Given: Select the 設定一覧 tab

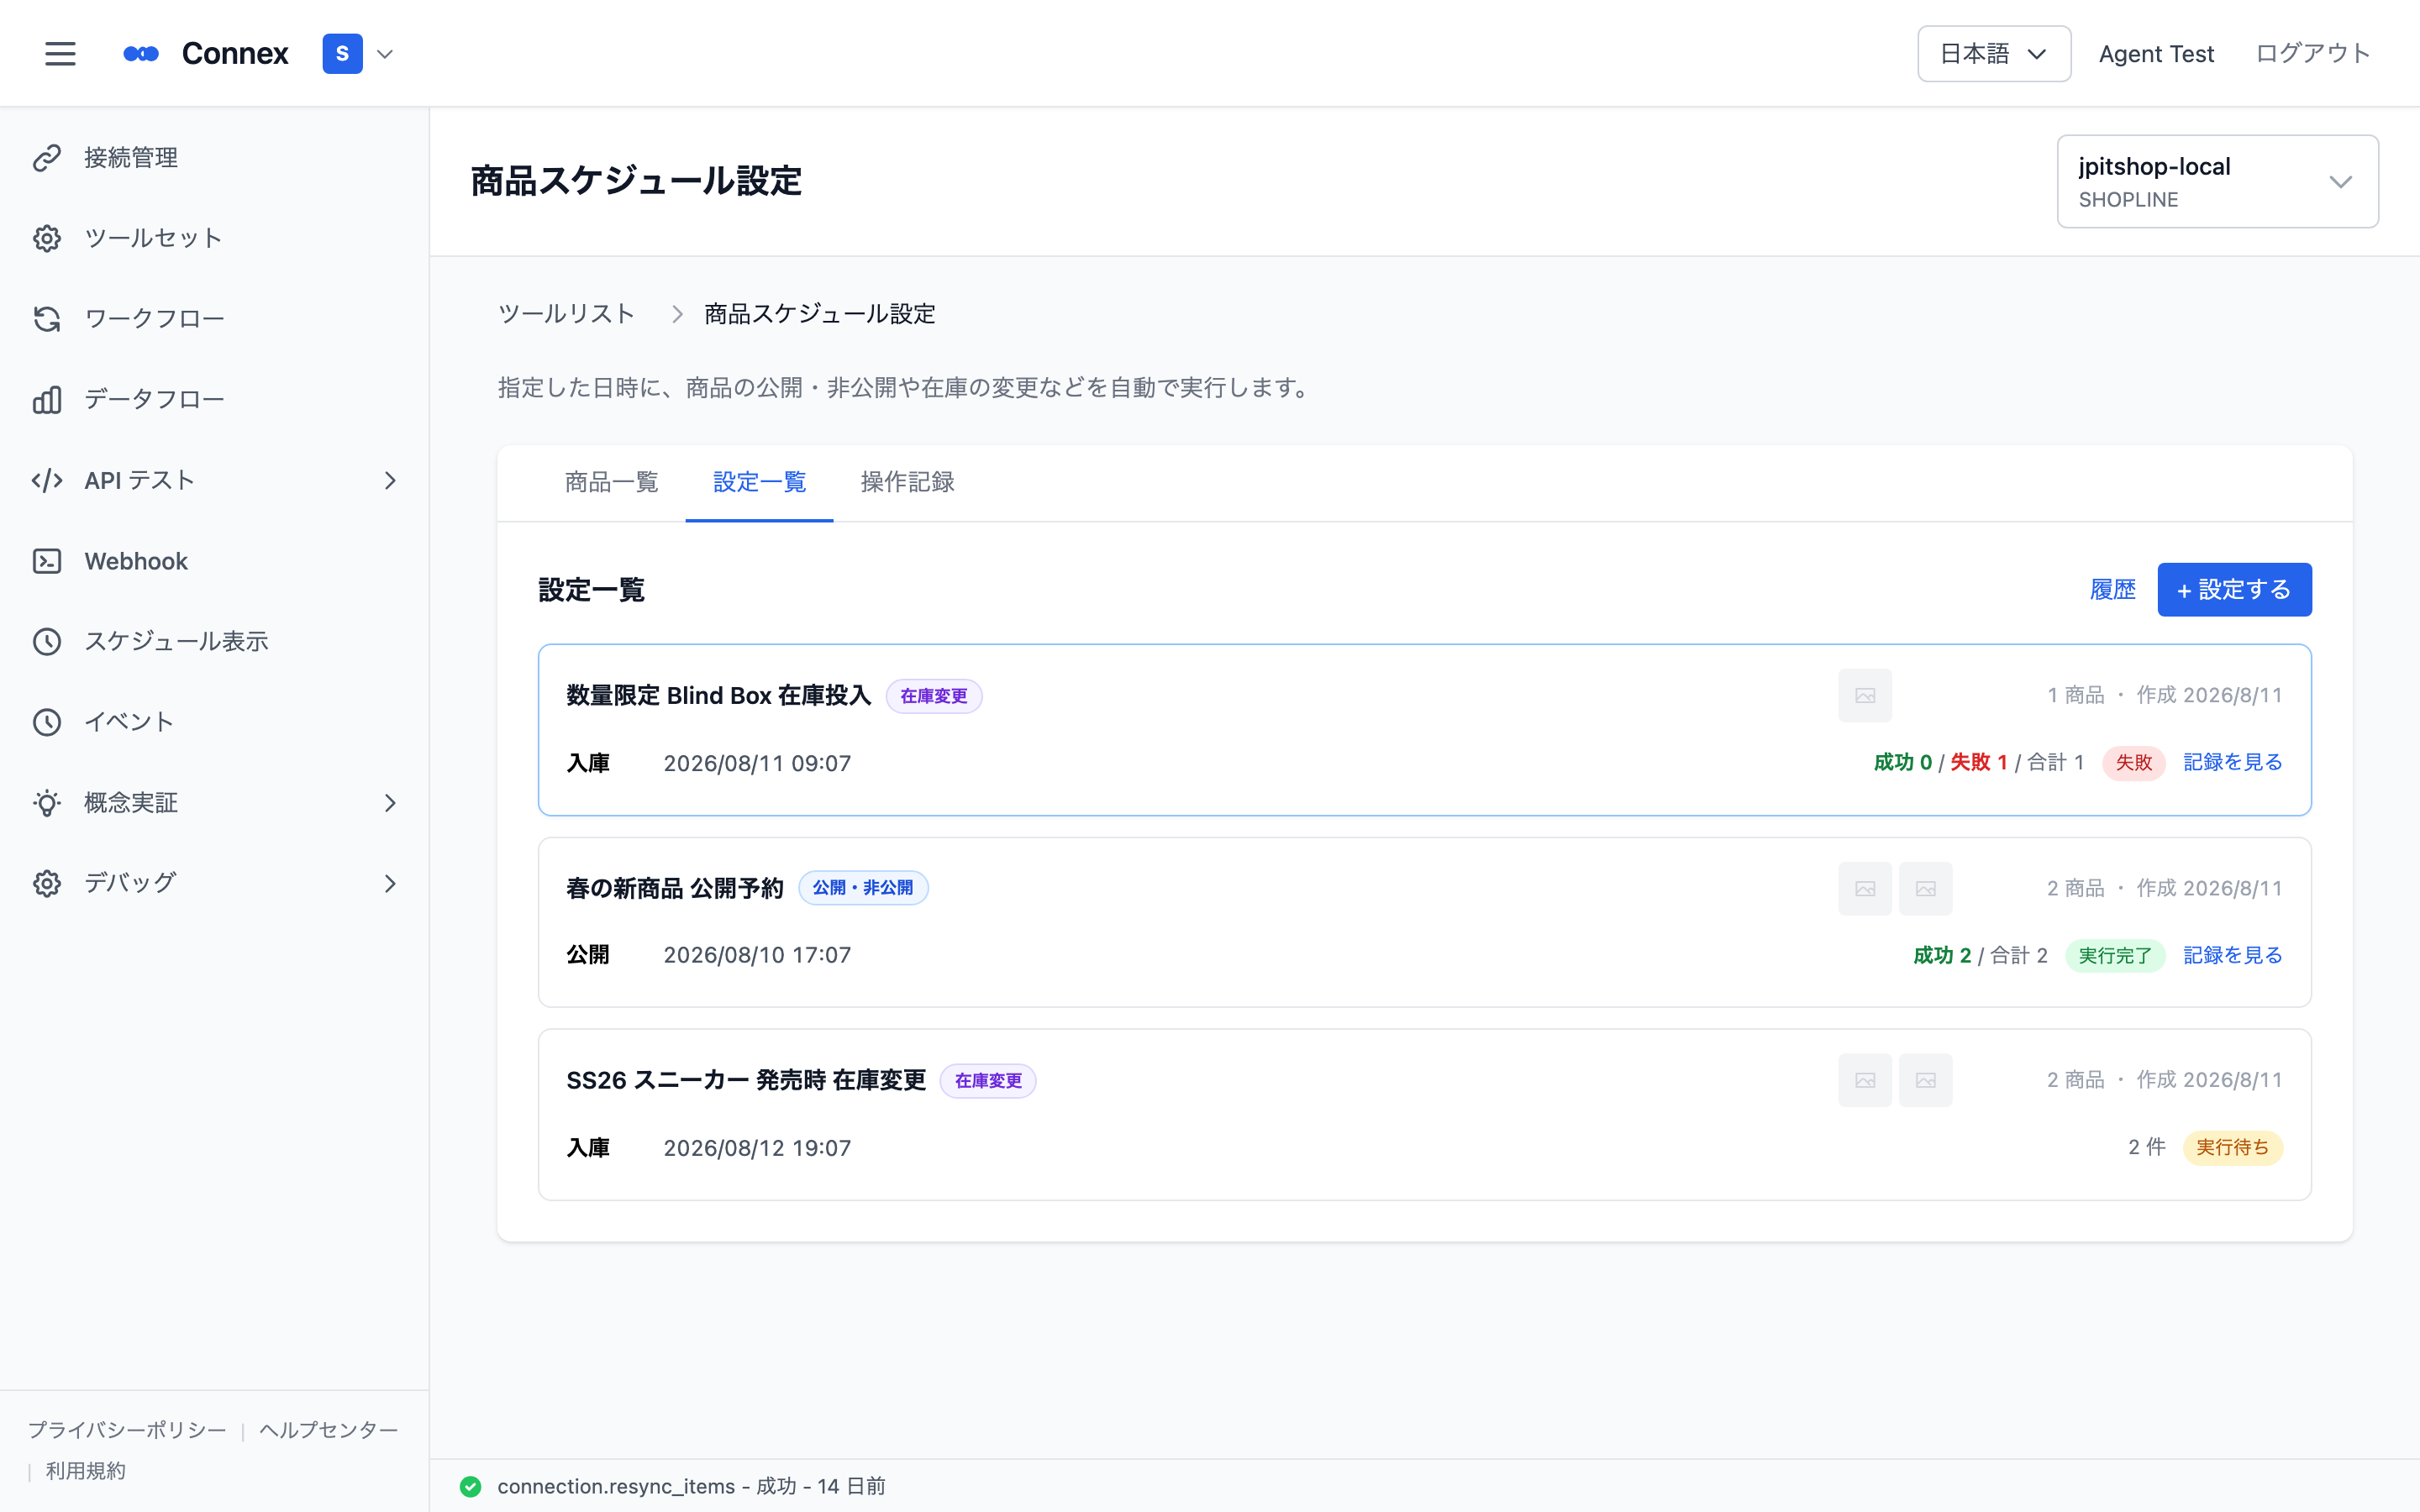Looking at the screenshot, I should pyautogui.click(x=759, y=483).
